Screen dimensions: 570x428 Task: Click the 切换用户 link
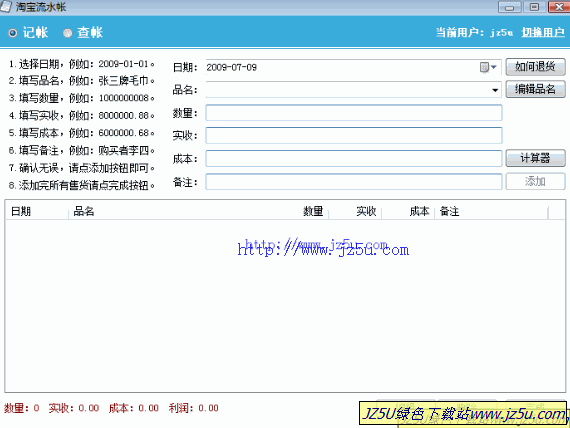point(543,33)
